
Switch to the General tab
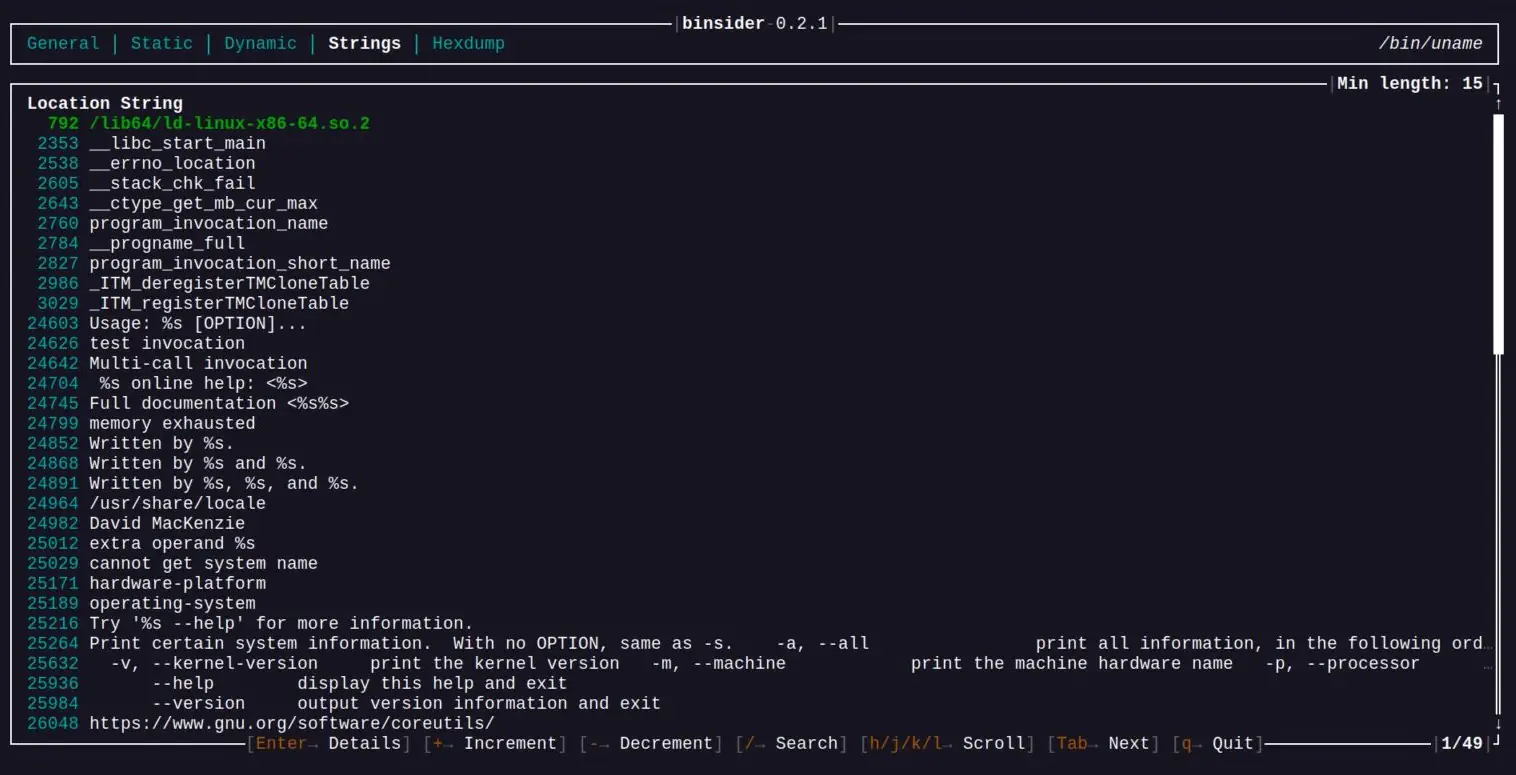click(x=63, y=44)
